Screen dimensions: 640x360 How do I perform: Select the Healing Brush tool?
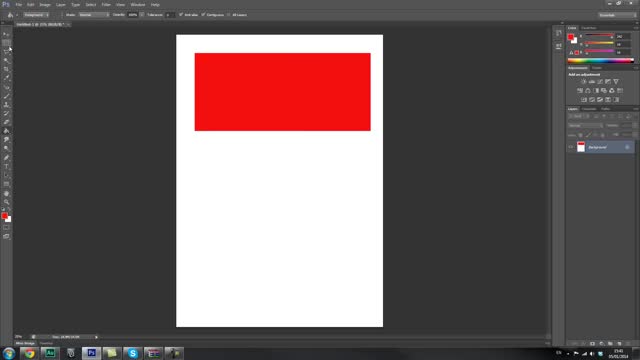click(x=6, y=87)
